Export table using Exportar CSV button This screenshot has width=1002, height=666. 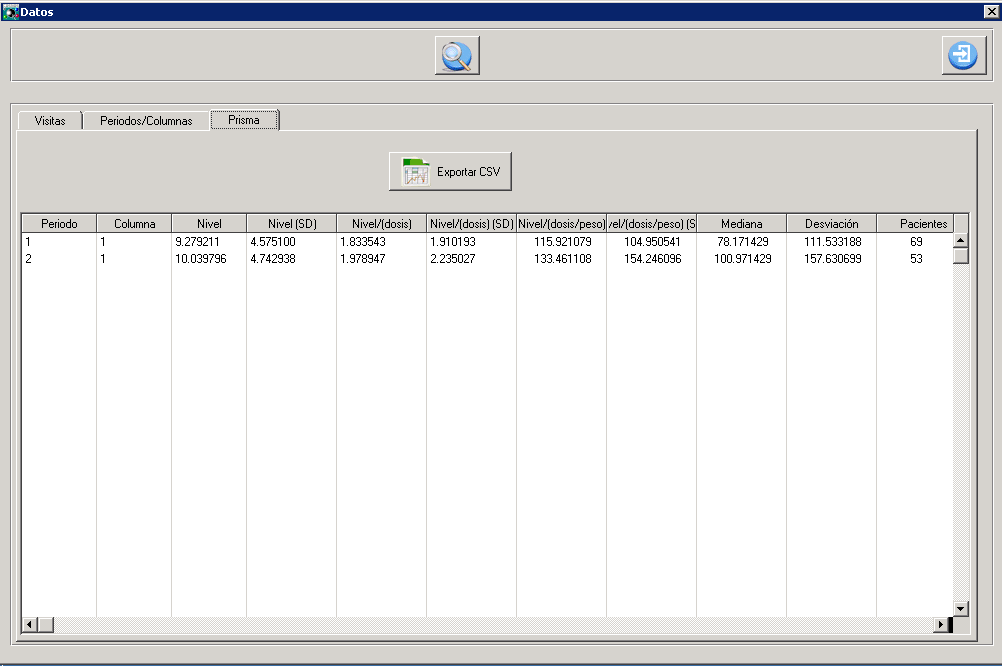pyautogui.click(x=450, y=172)
